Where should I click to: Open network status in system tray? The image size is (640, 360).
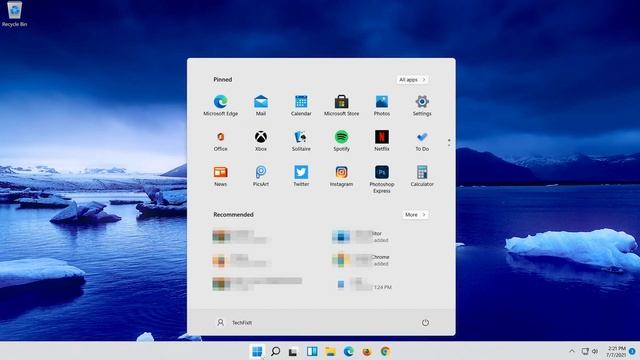click(x=585, y=351)
